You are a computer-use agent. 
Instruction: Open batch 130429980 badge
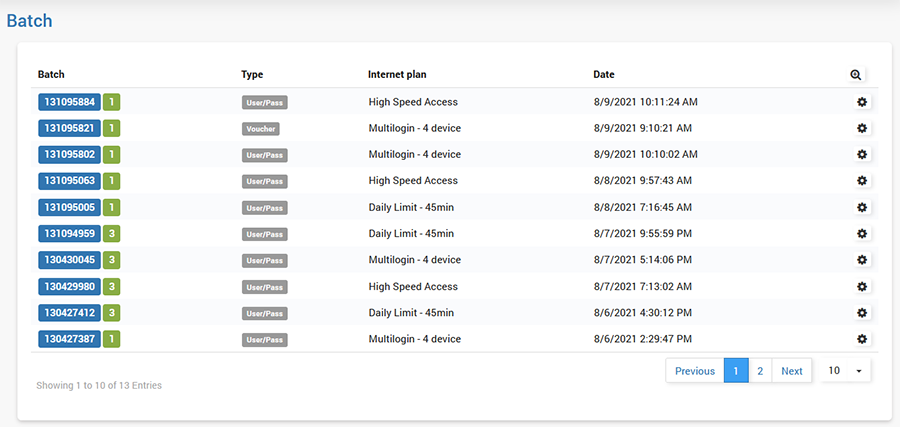pyautogui.click(x=70, y=287)
